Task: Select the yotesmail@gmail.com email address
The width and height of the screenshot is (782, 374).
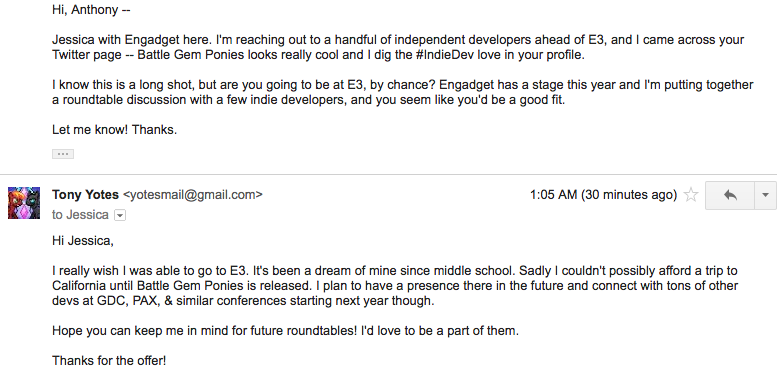Action: click(193, 194)
